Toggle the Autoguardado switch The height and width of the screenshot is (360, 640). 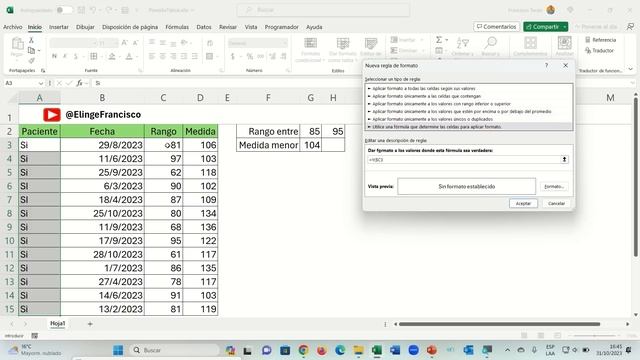pyautogui.click(x=64, y=10)
